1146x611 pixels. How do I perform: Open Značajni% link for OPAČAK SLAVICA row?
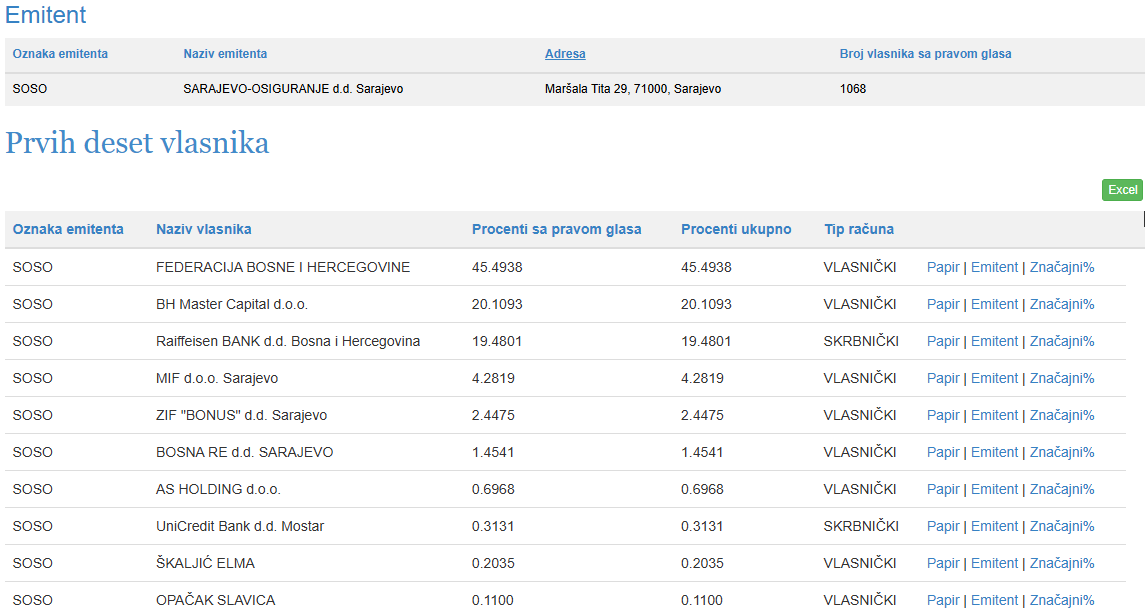[x=1062, y=601]
